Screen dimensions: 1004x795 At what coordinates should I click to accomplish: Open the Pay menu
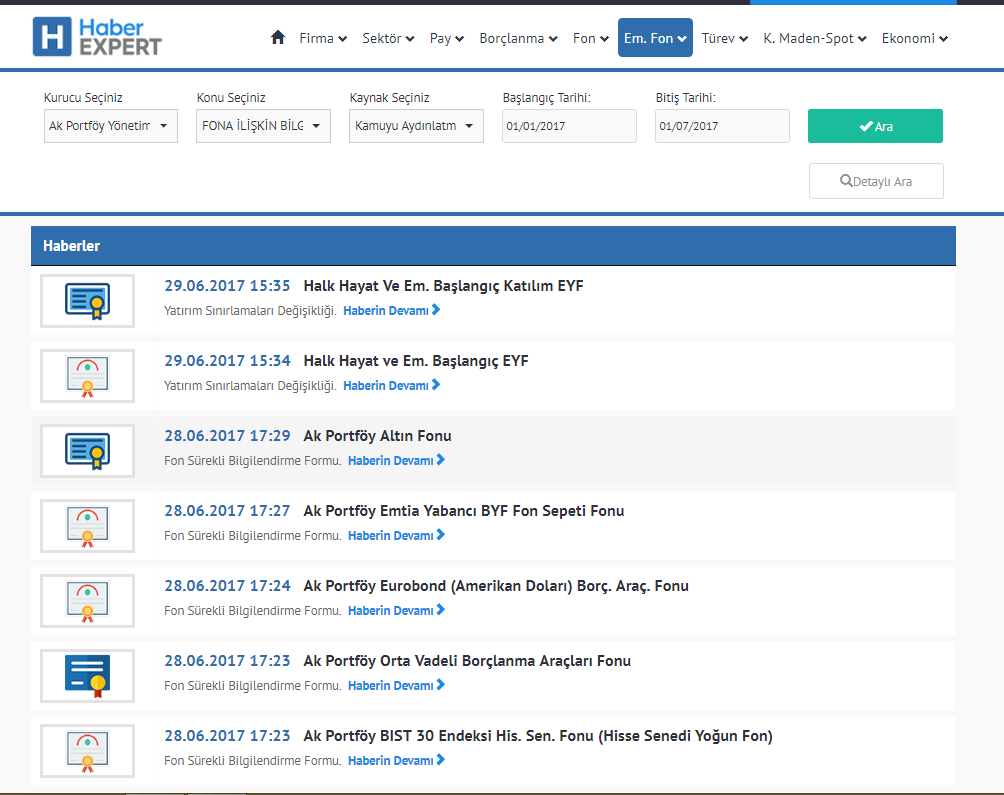pyautogui.click(x=447, y=38)
